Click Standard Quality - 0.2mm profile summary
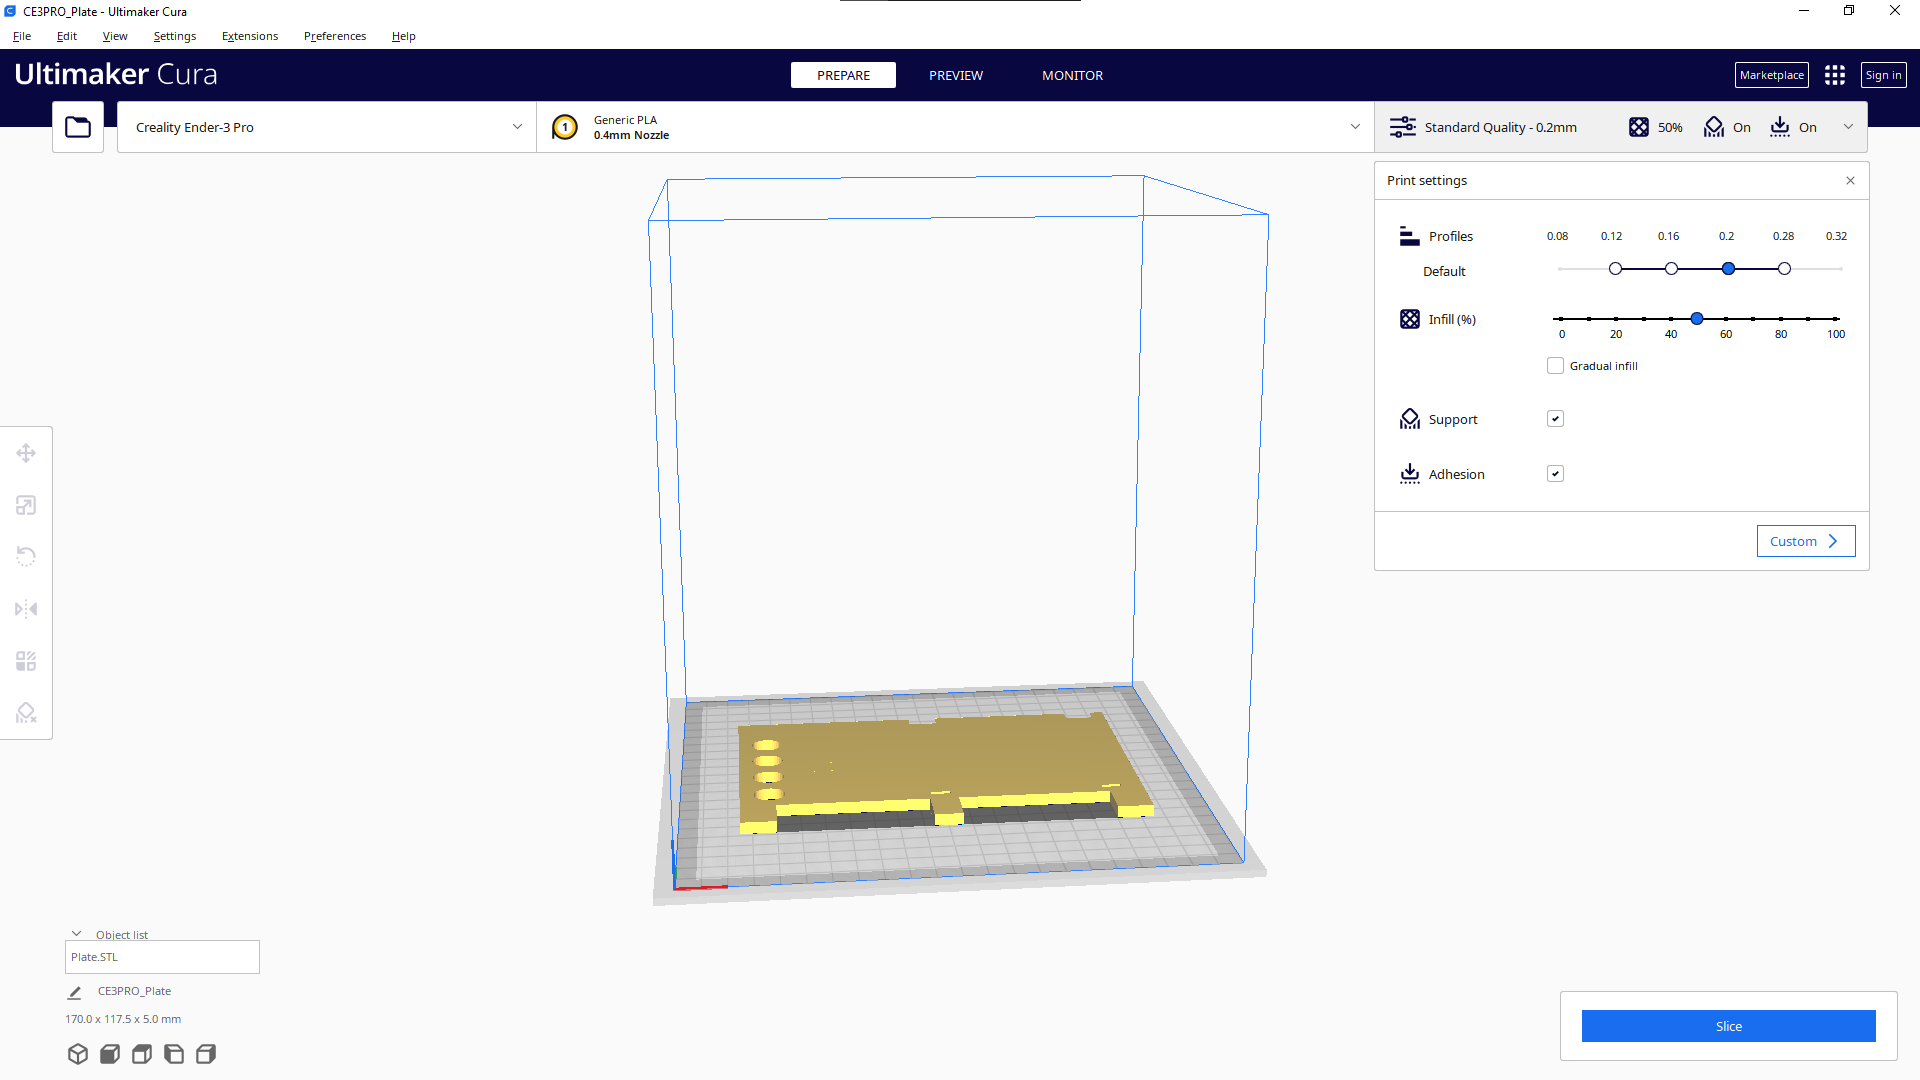Screen dimensions: 1920x1080 click(x=1500, y=127)
